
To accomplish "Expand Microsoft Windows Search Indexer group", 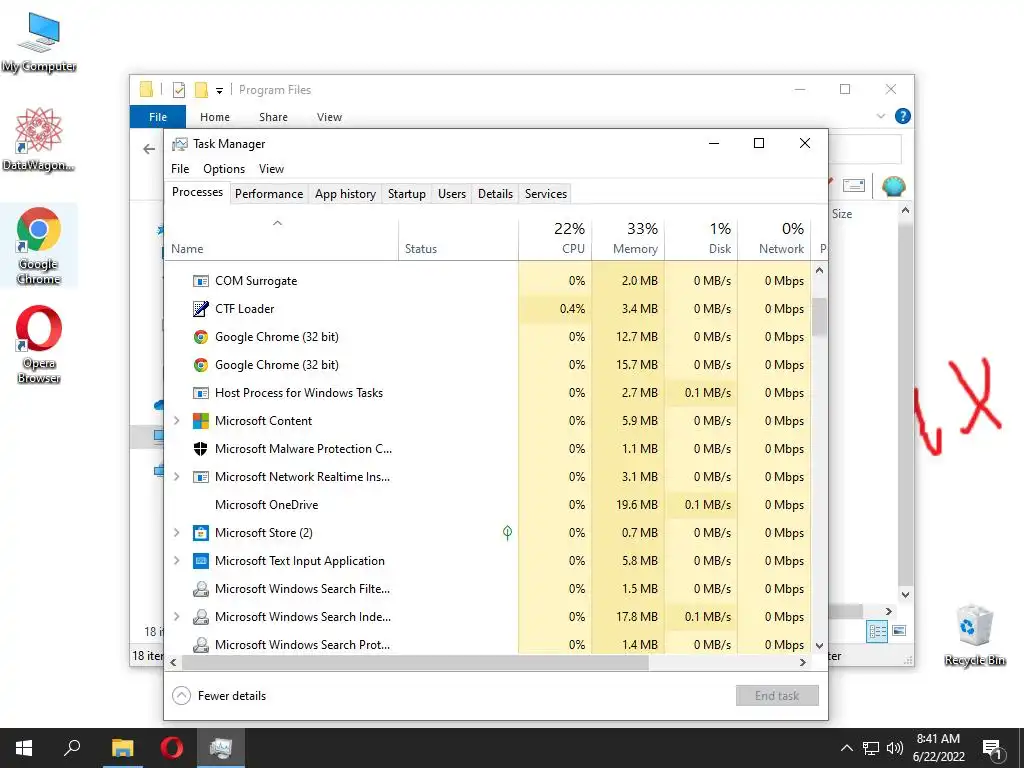I will [x=176, y=617].
